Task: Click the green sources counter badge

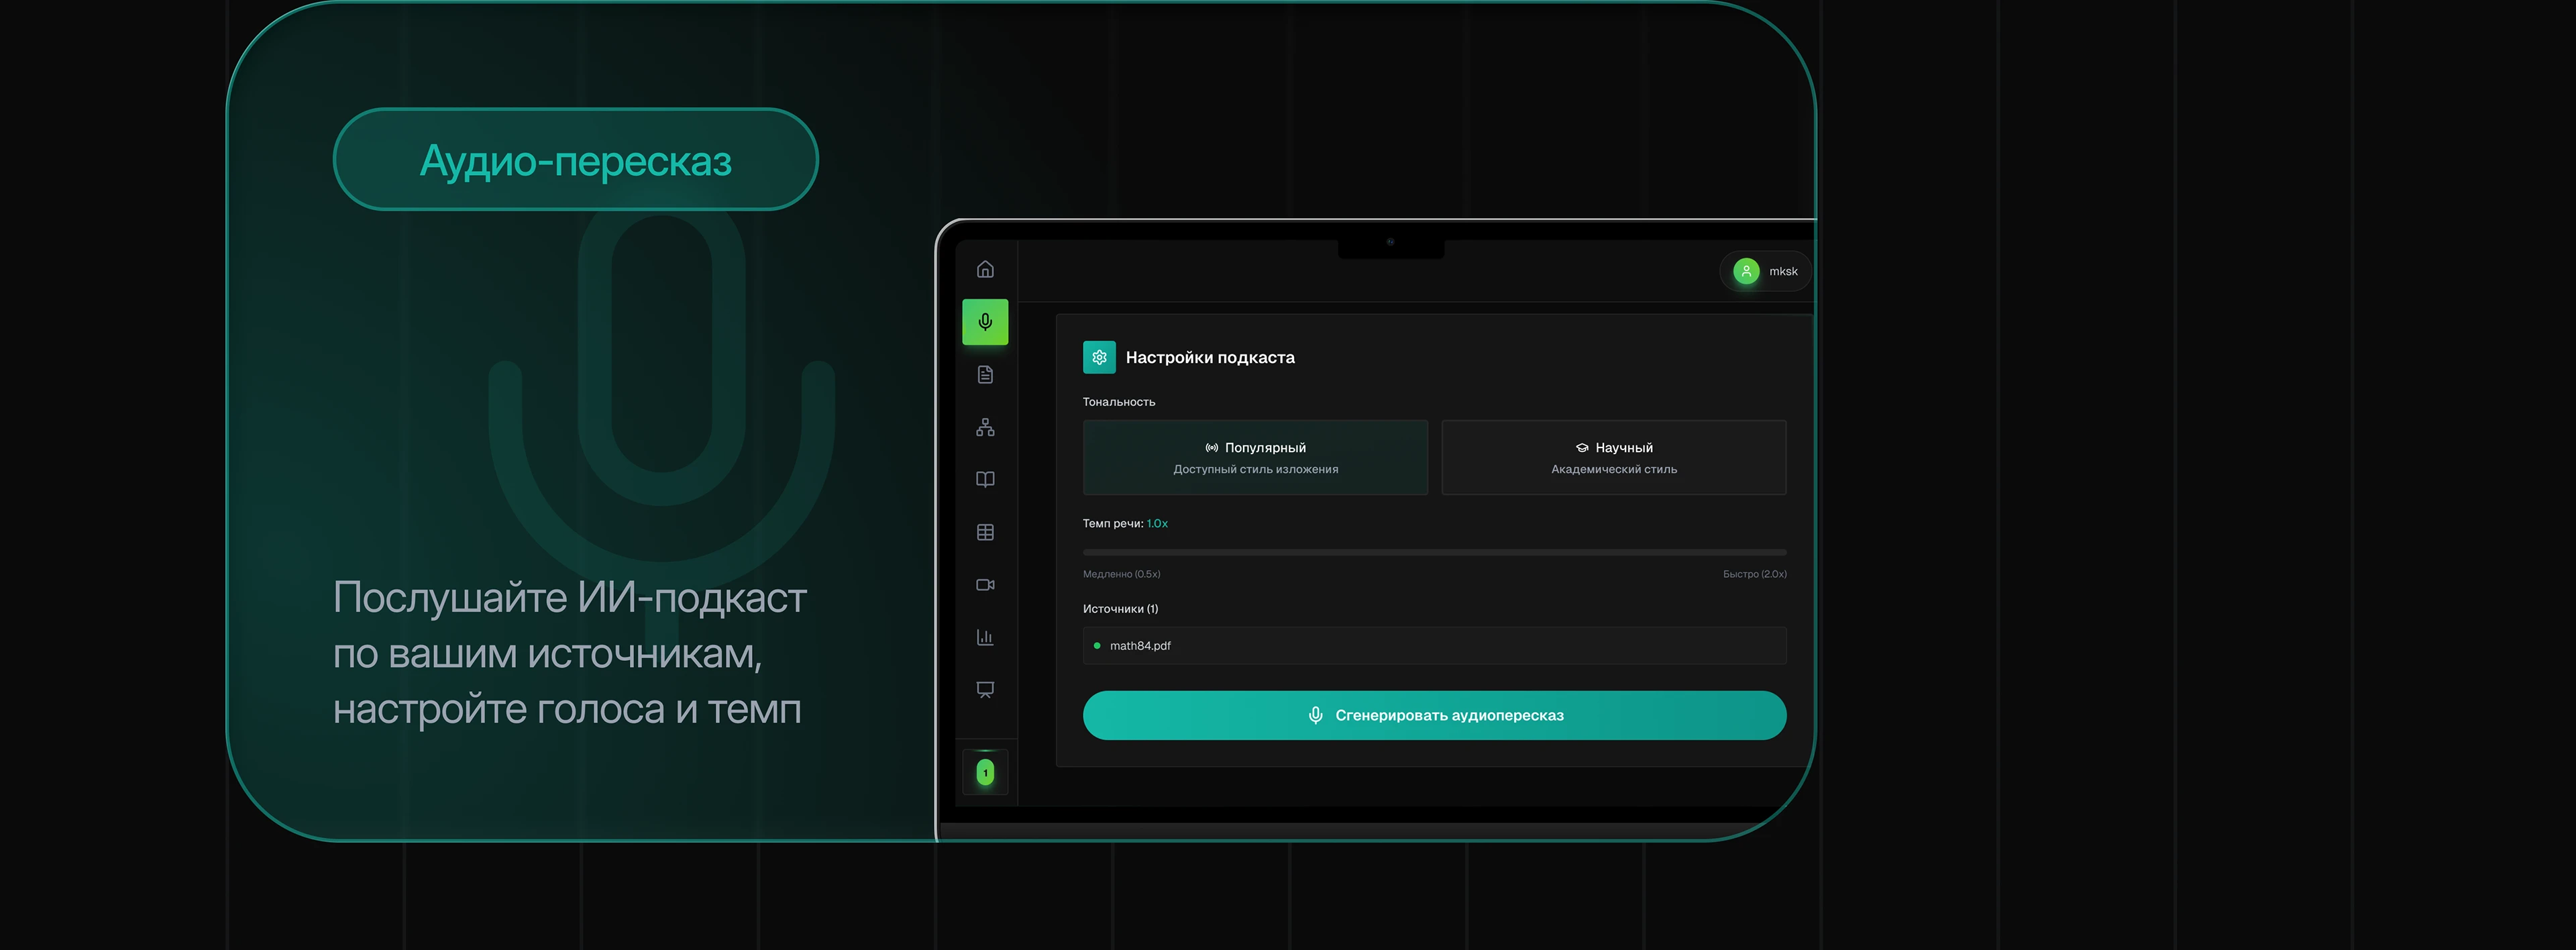Action: pos(985,773)
